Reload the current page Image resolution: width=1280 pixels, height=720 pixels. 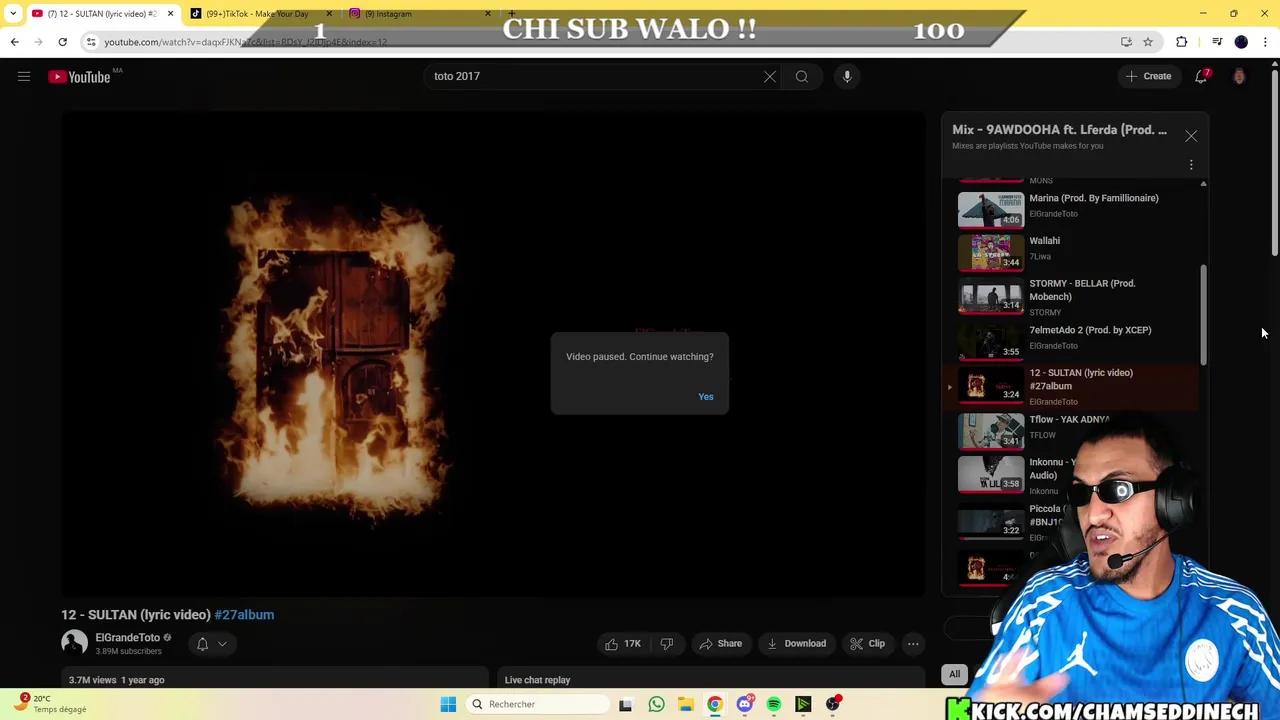pos(62,42)
